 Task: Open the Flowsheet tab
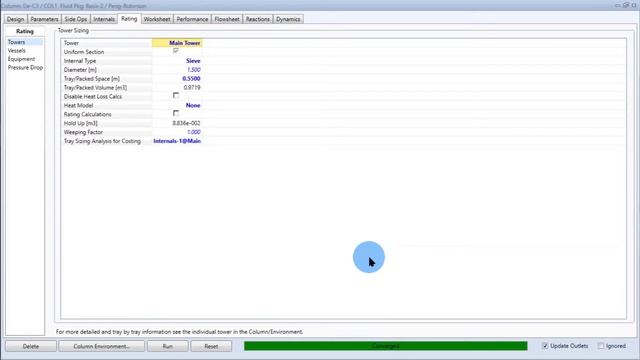(x=227, y=19)
